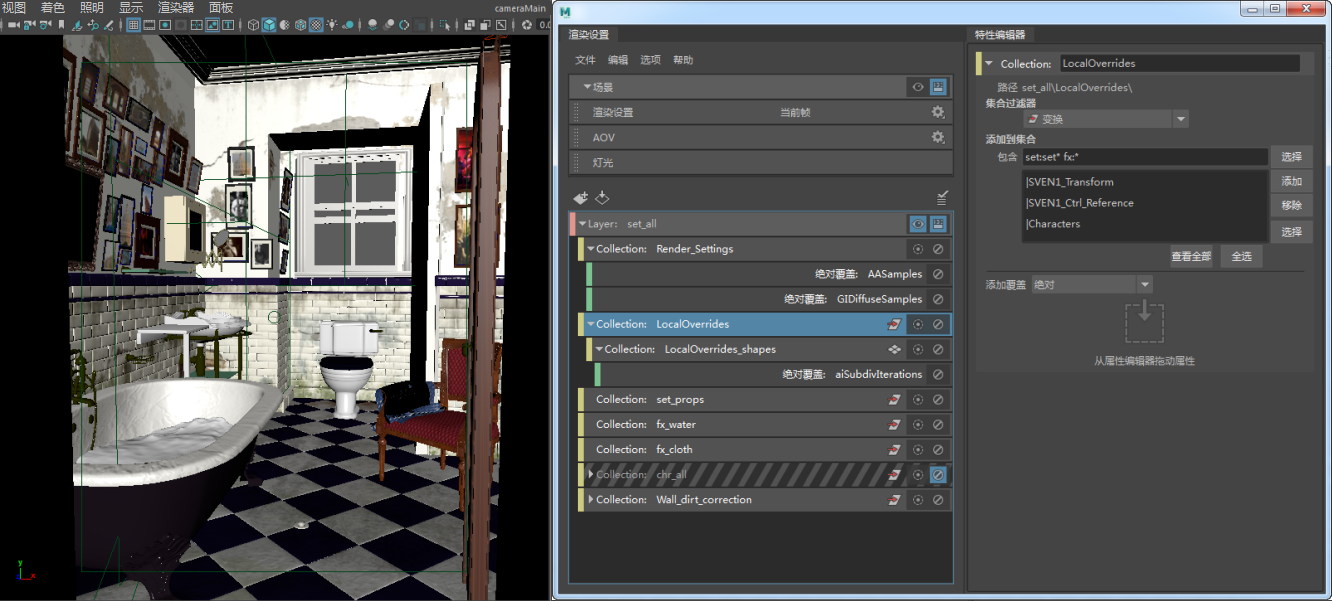
Task: Open the viewport 照明 menu
Action: click(x=91, y=7)
